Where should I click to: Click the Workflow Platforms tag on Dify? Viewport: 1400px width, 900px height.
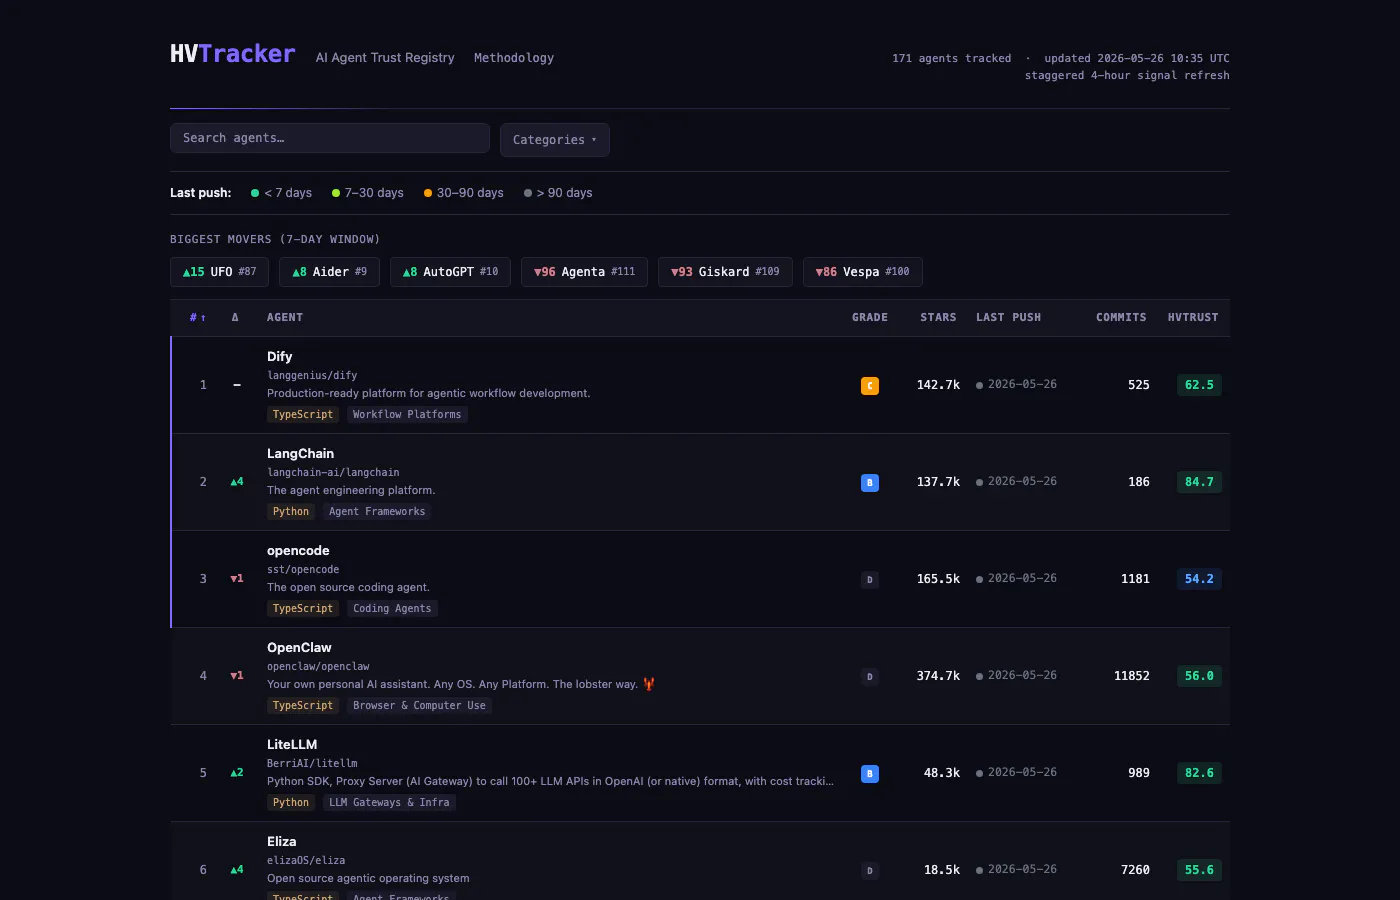[x=407, y=415]
